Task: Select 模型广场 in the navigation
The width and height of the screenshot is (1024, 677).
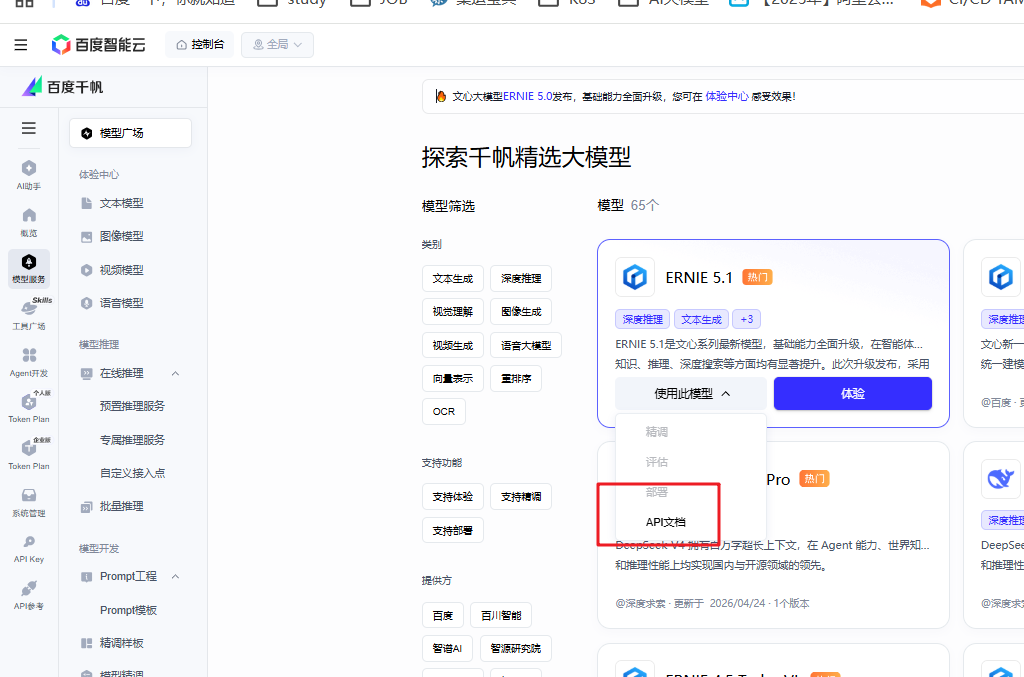Action: [130, 133]
